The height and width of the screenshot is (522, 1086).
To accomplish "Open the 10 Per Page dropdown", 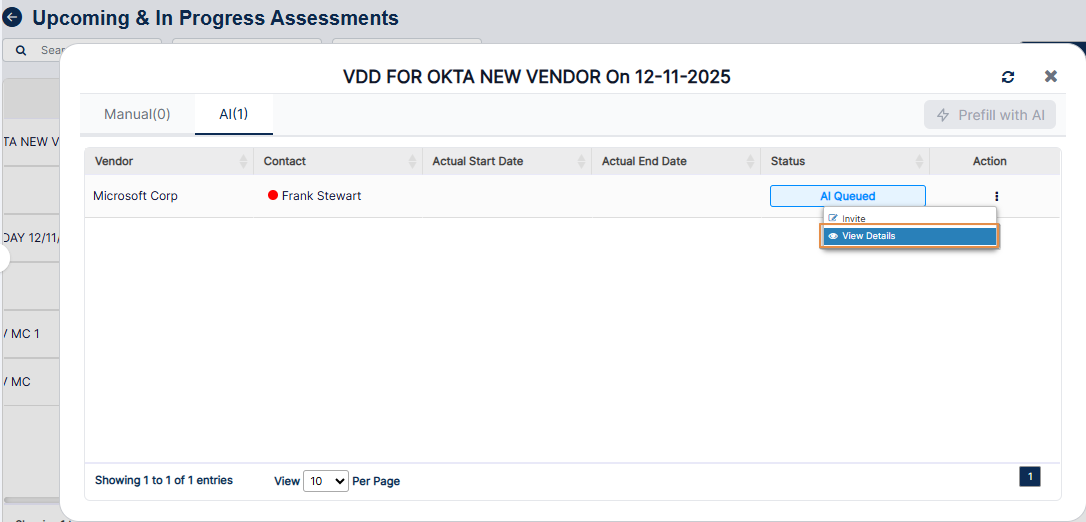I will pyautogui.click(x=326, y=480).
